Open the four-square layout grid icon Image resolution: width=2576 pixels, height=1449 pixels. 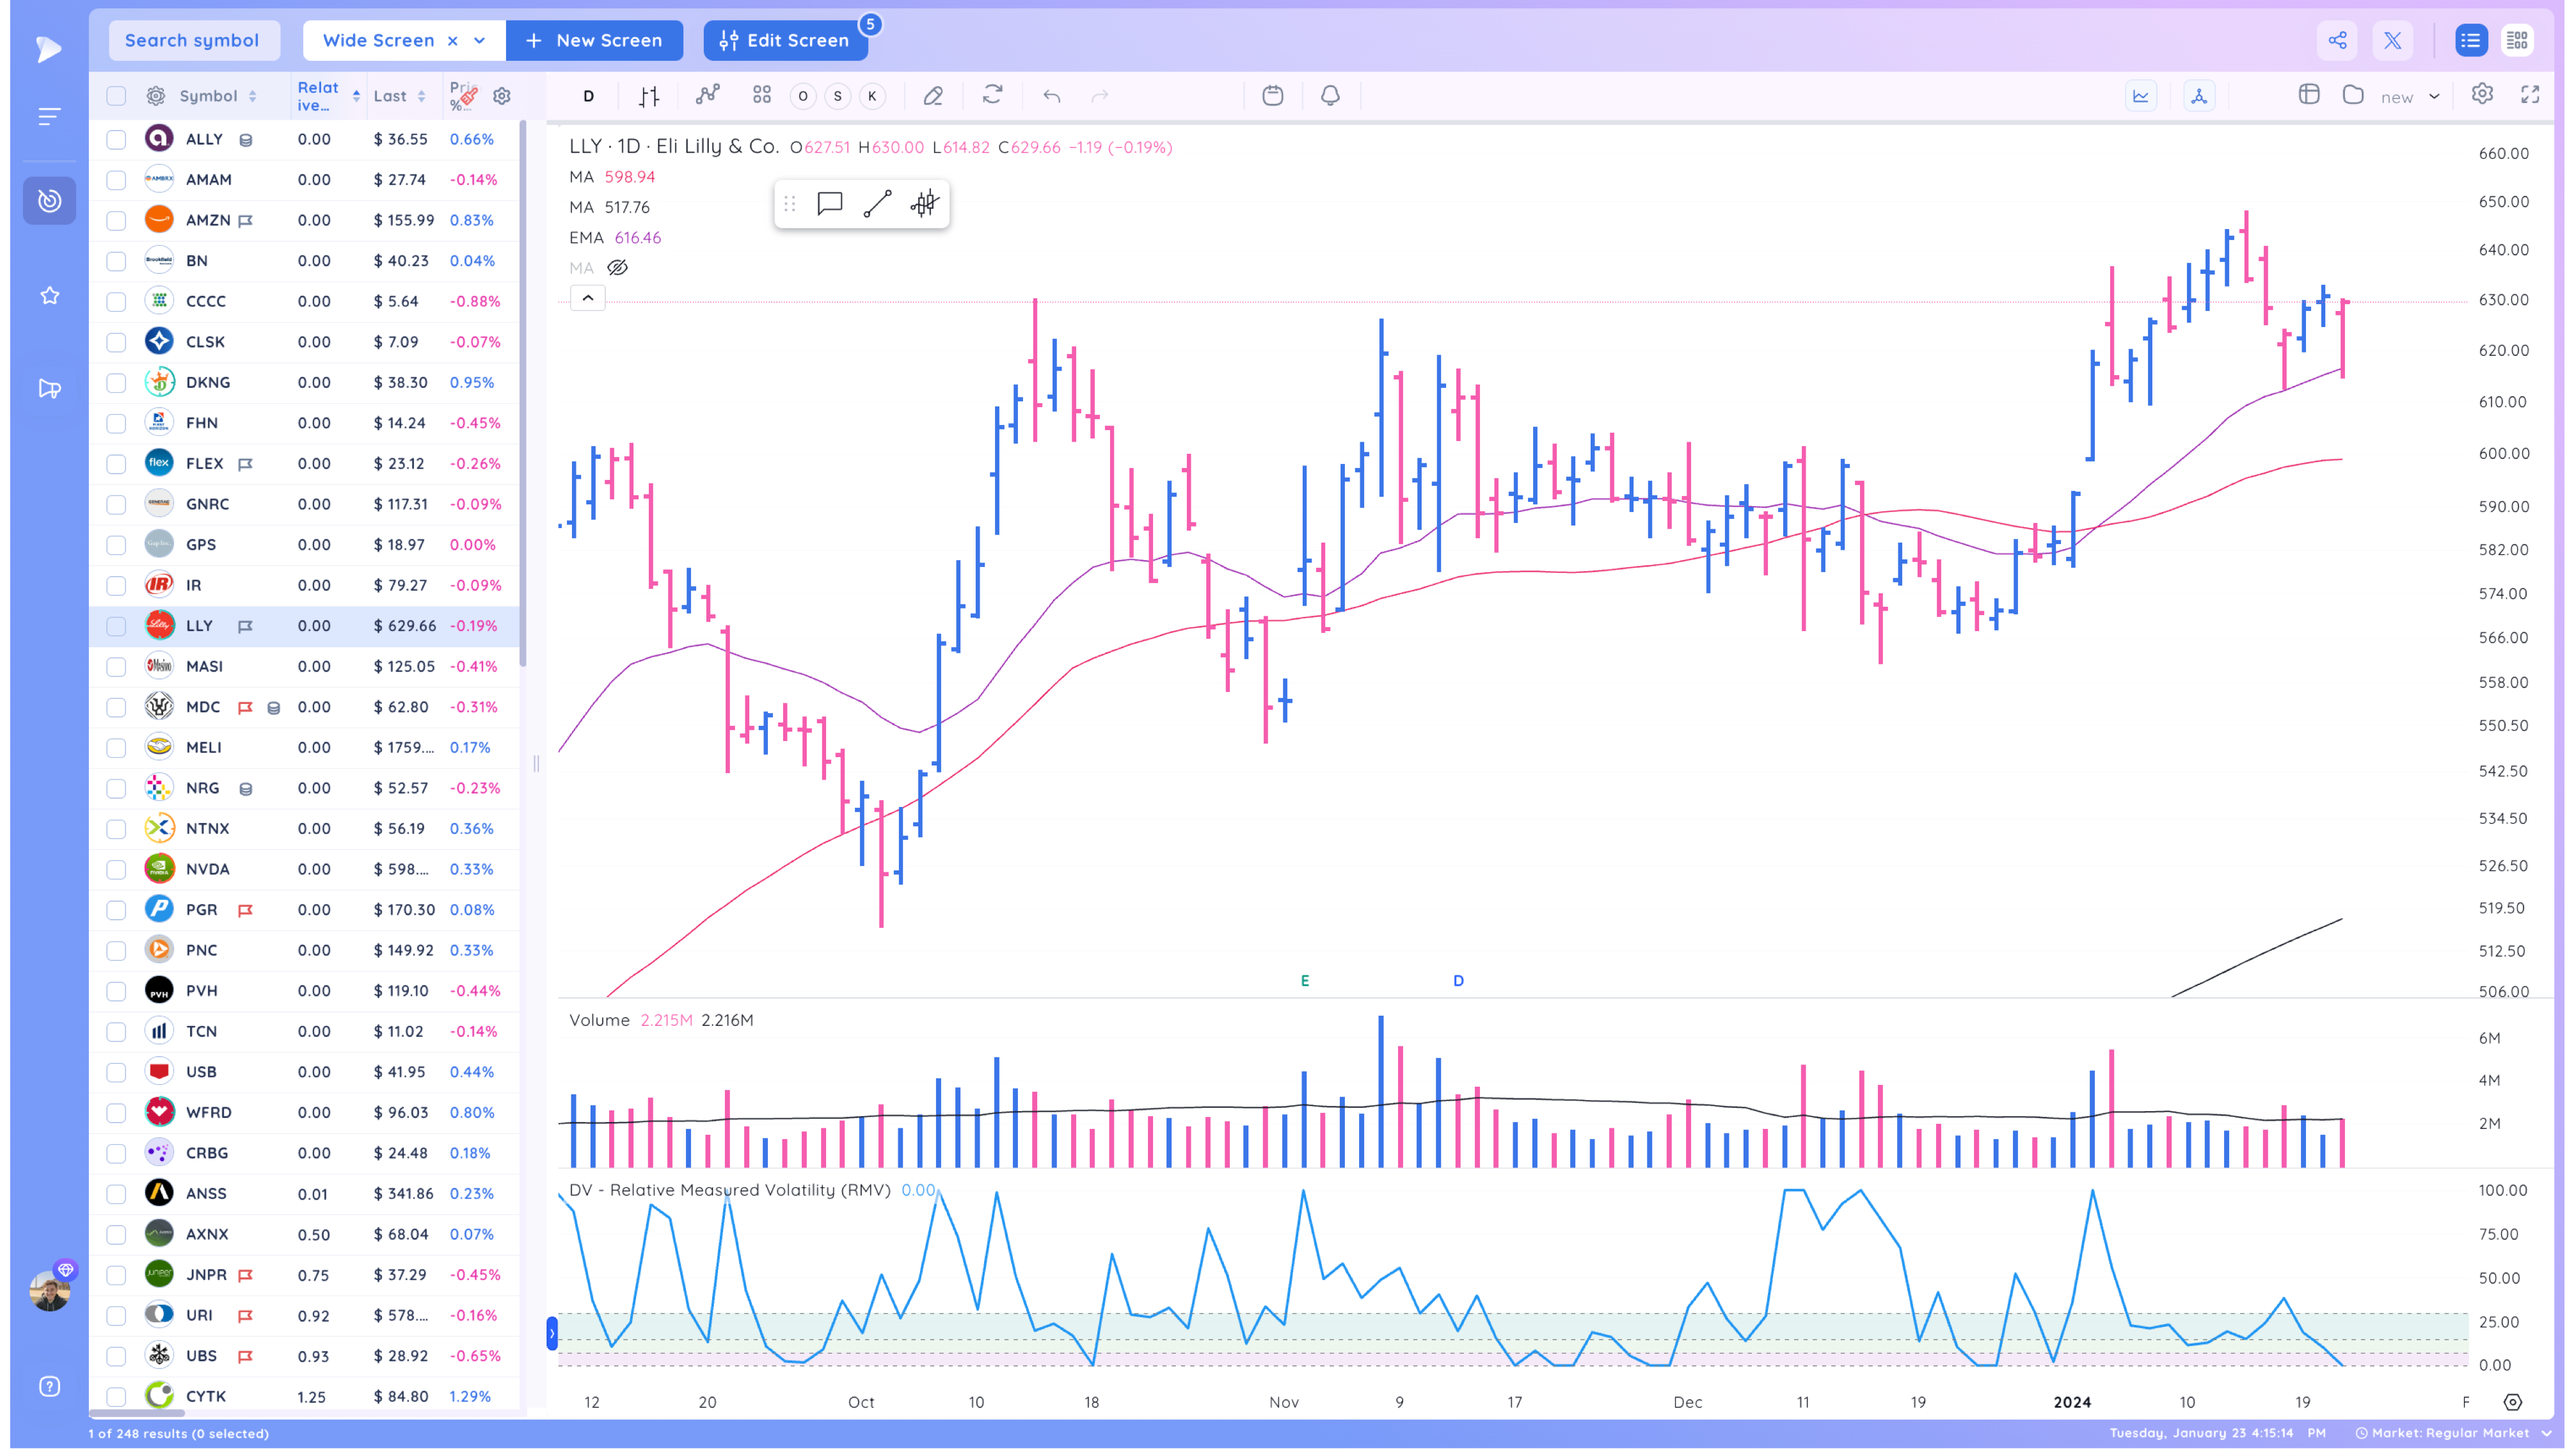tap(762, 96)
